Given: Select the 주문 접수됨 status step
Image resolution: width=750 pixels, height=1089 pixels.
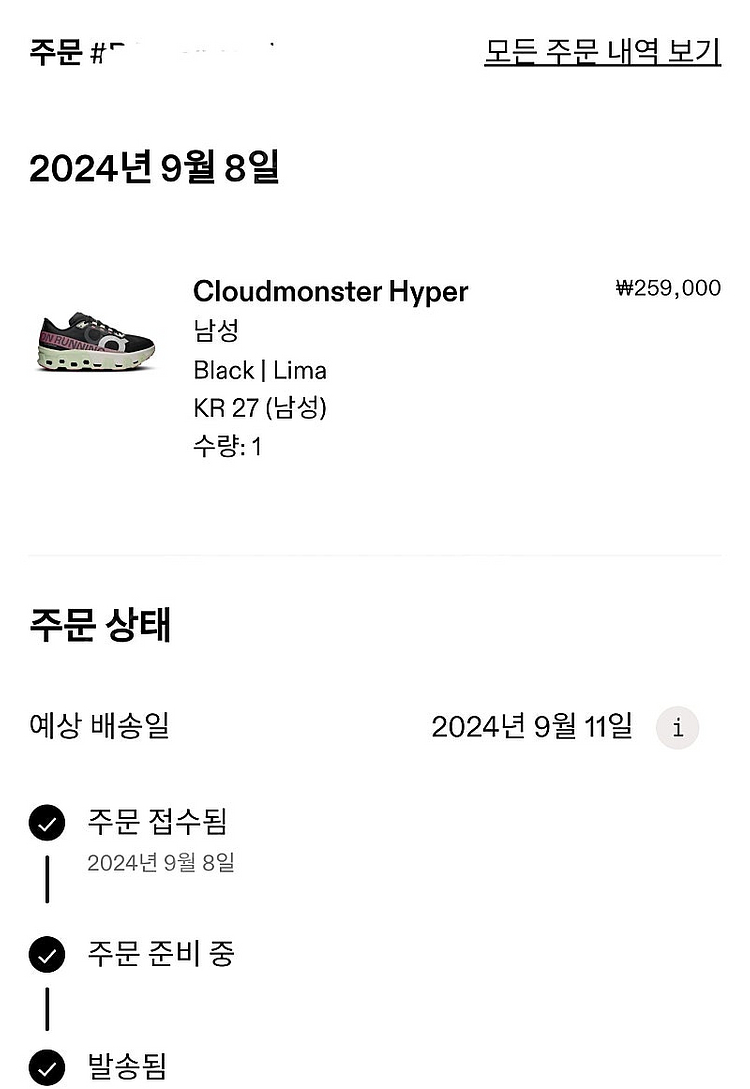Looking at the screenshot, I should click(x=157, y=822).
